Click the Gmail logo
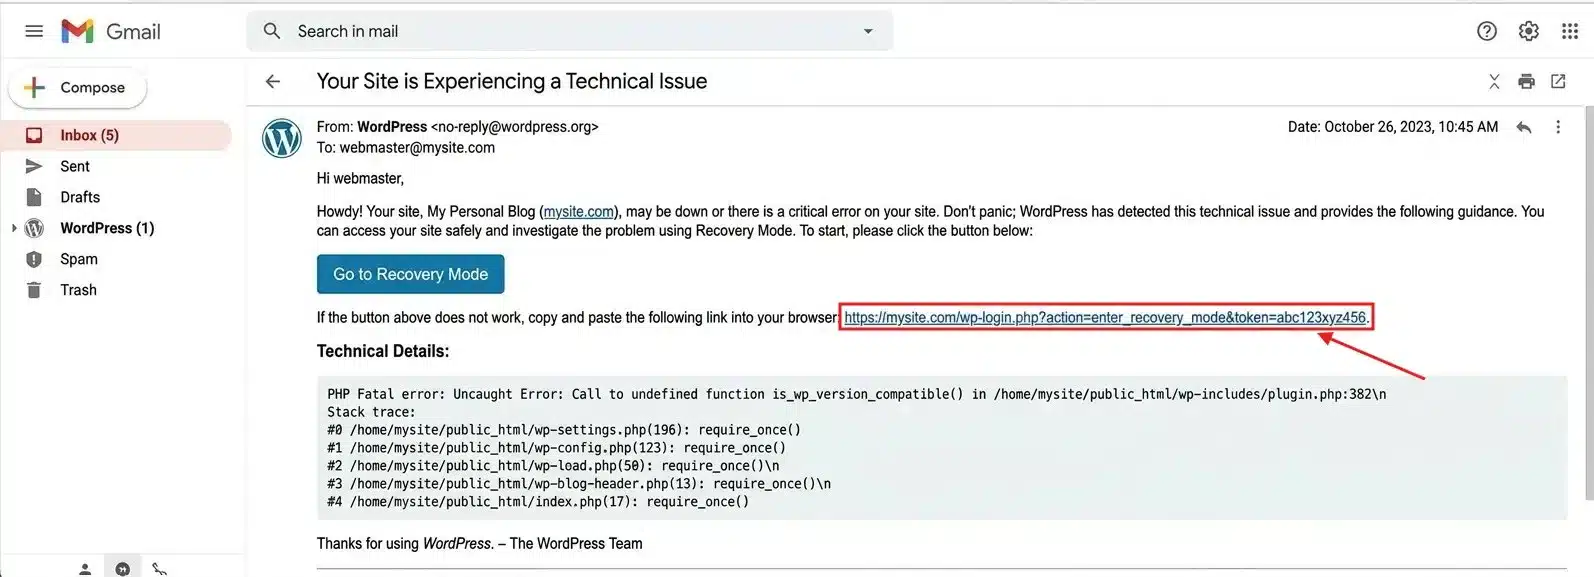Screen dimensions: 1594x577 (110, 31)
